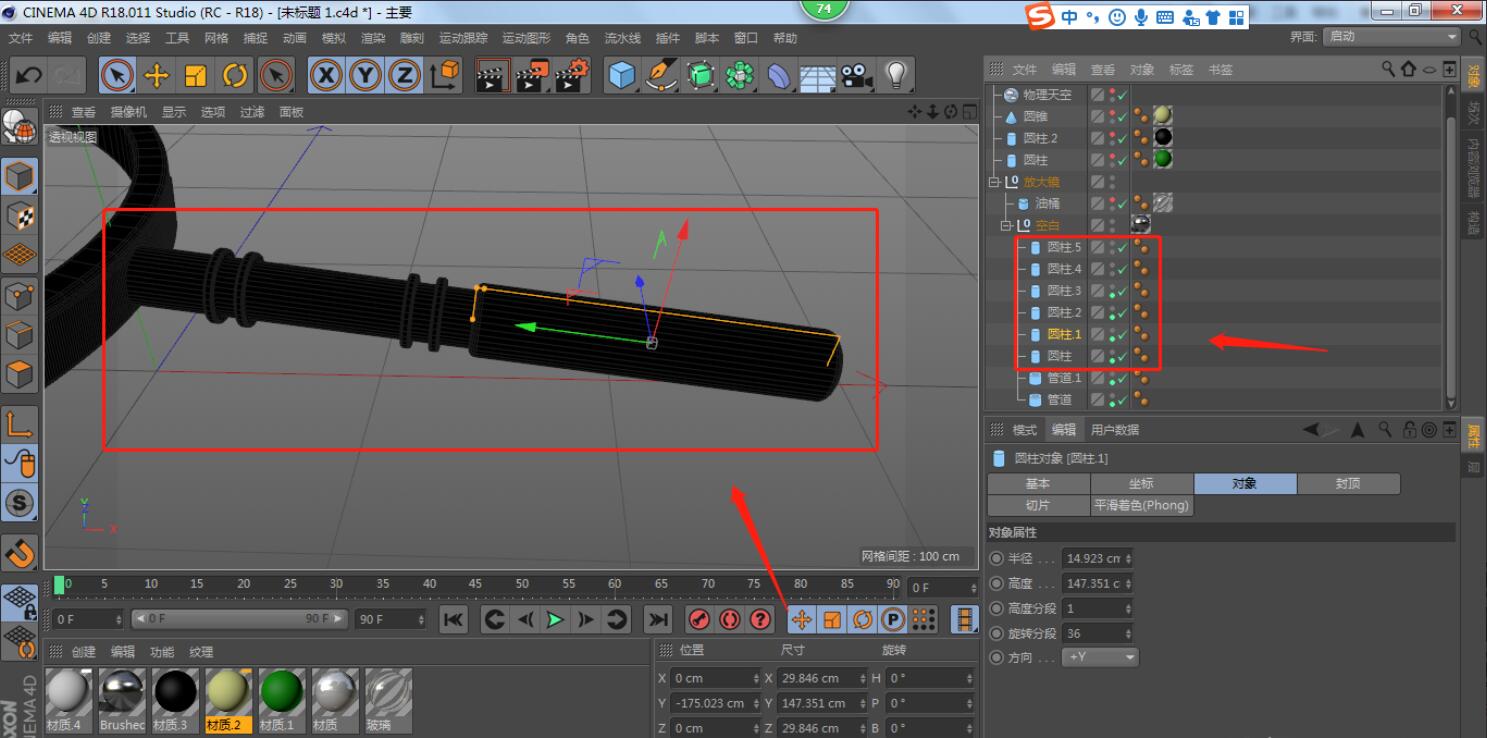The height and width of the screenshot is (738, 1487).
Task: Add a Camera object
Action: pyautogui.click(x=856, y=75)
